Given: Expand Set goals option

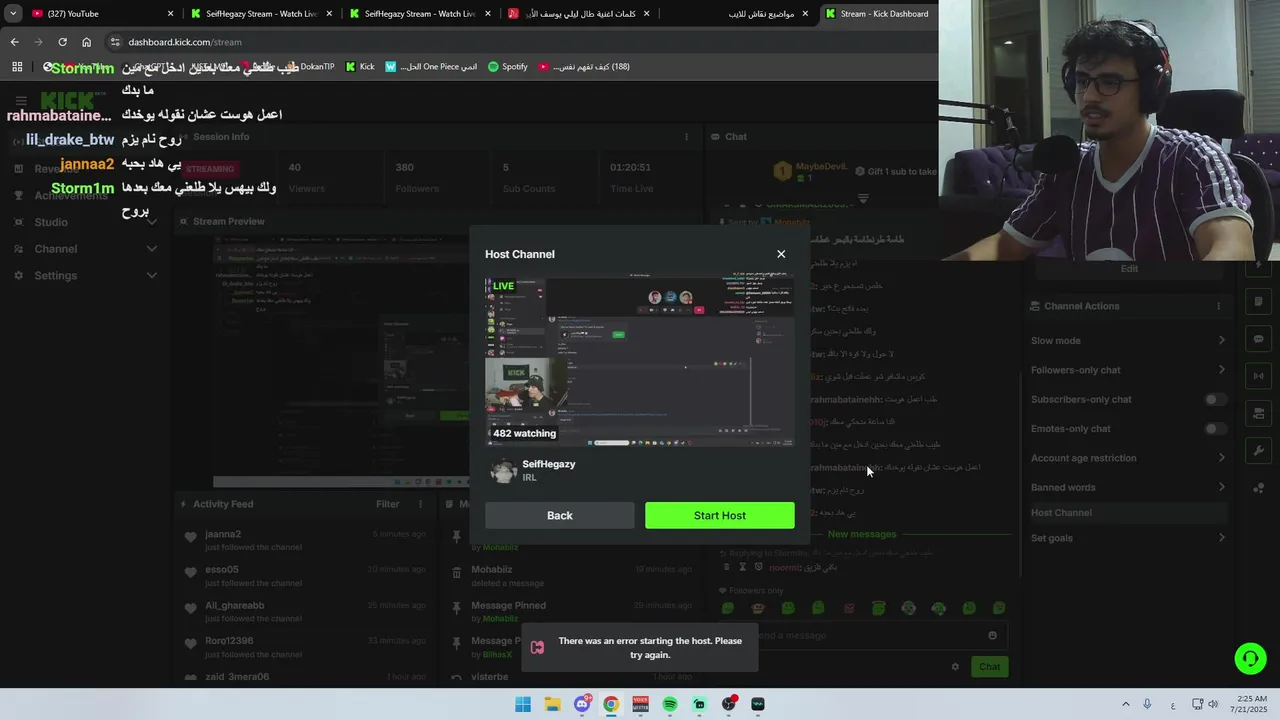Looking at the screenshot, I should pos(1128,538).
